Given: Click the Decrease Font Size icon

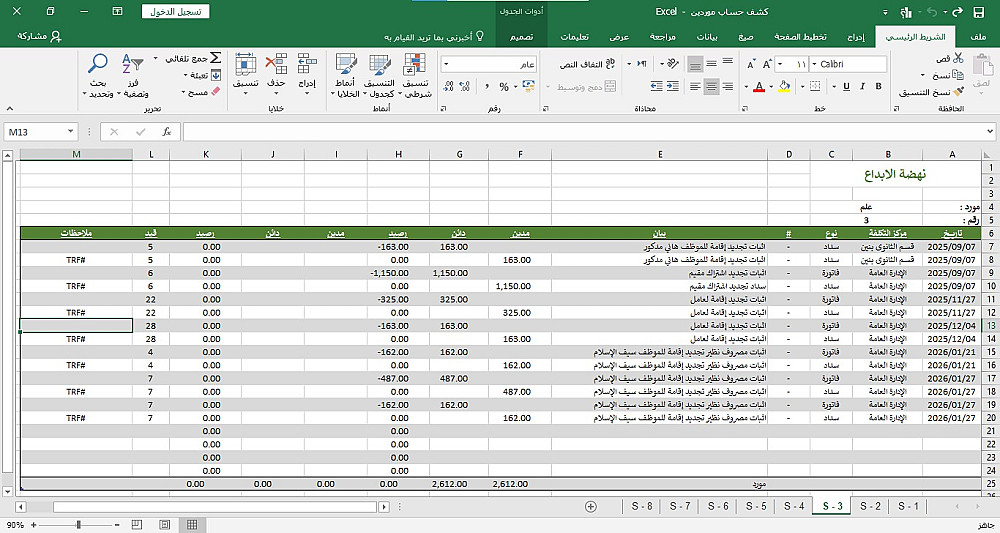Looking at the screenshot, I should pos(751,64).
